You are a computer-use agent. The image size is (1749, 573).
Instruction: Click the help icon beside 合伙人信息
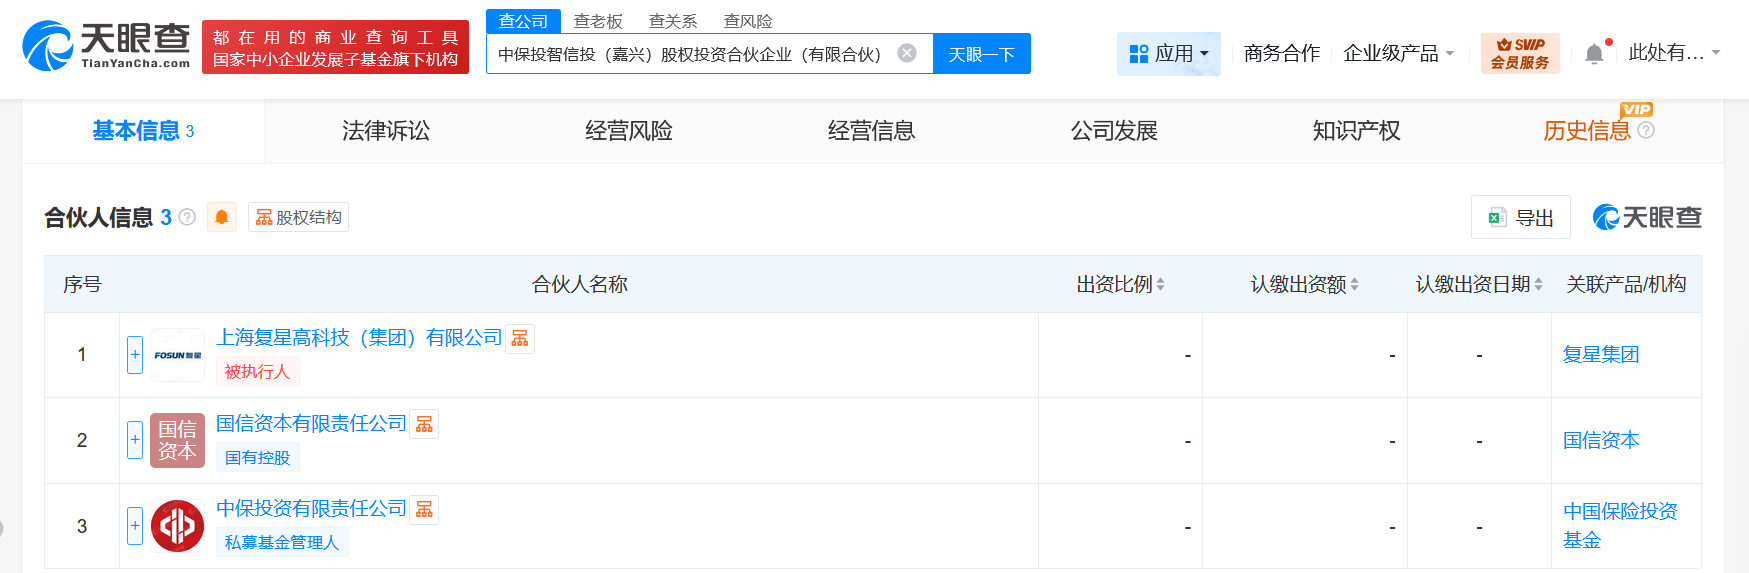tap(187, 217)
